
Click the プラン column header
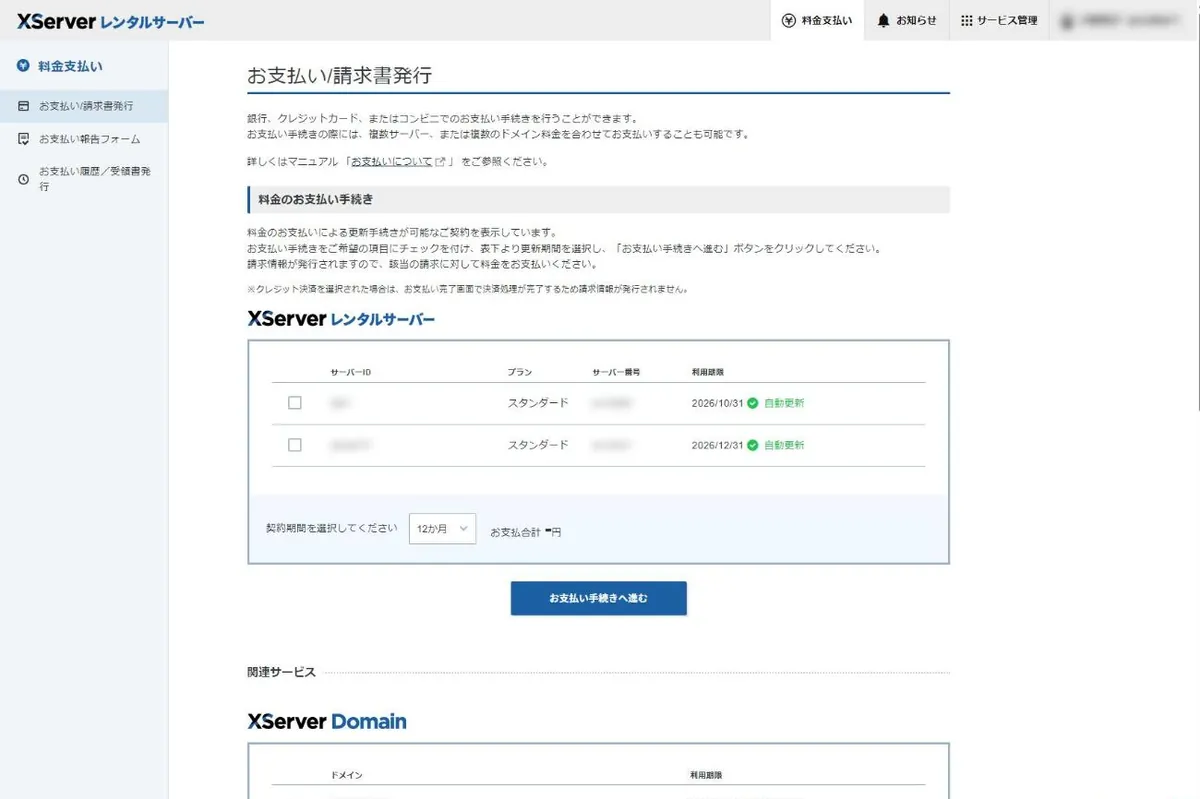click(519, 372)
